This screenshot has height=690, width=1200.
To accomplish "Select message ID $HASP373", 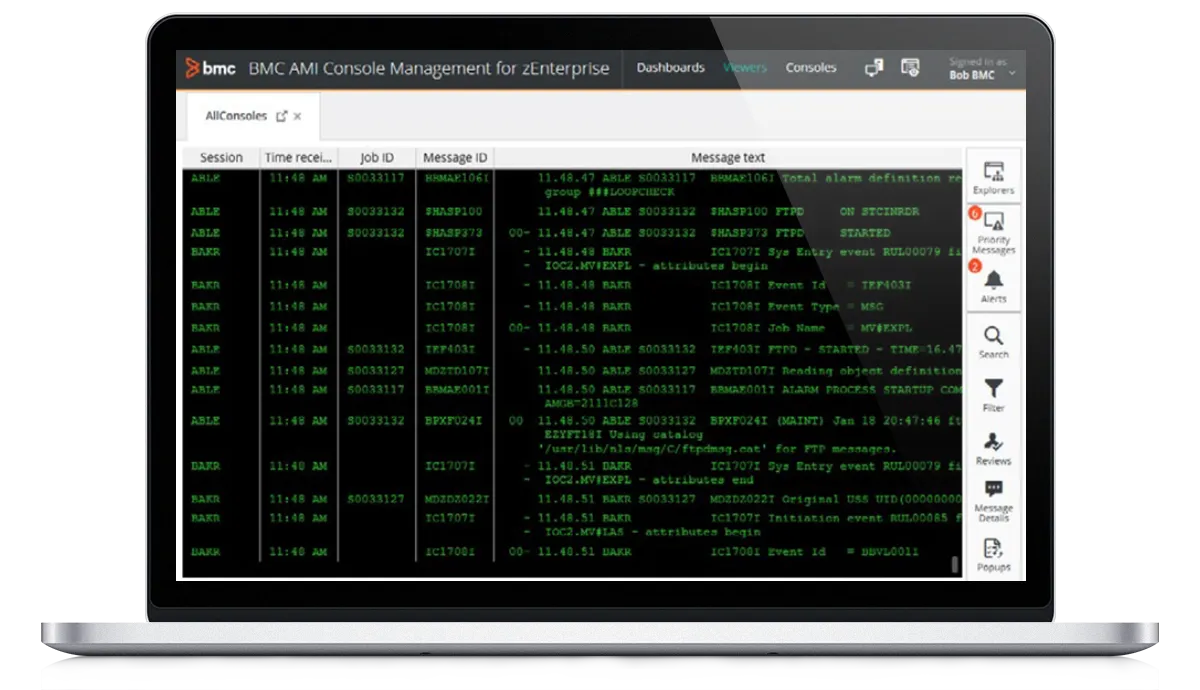I will (x=453, y=233).
